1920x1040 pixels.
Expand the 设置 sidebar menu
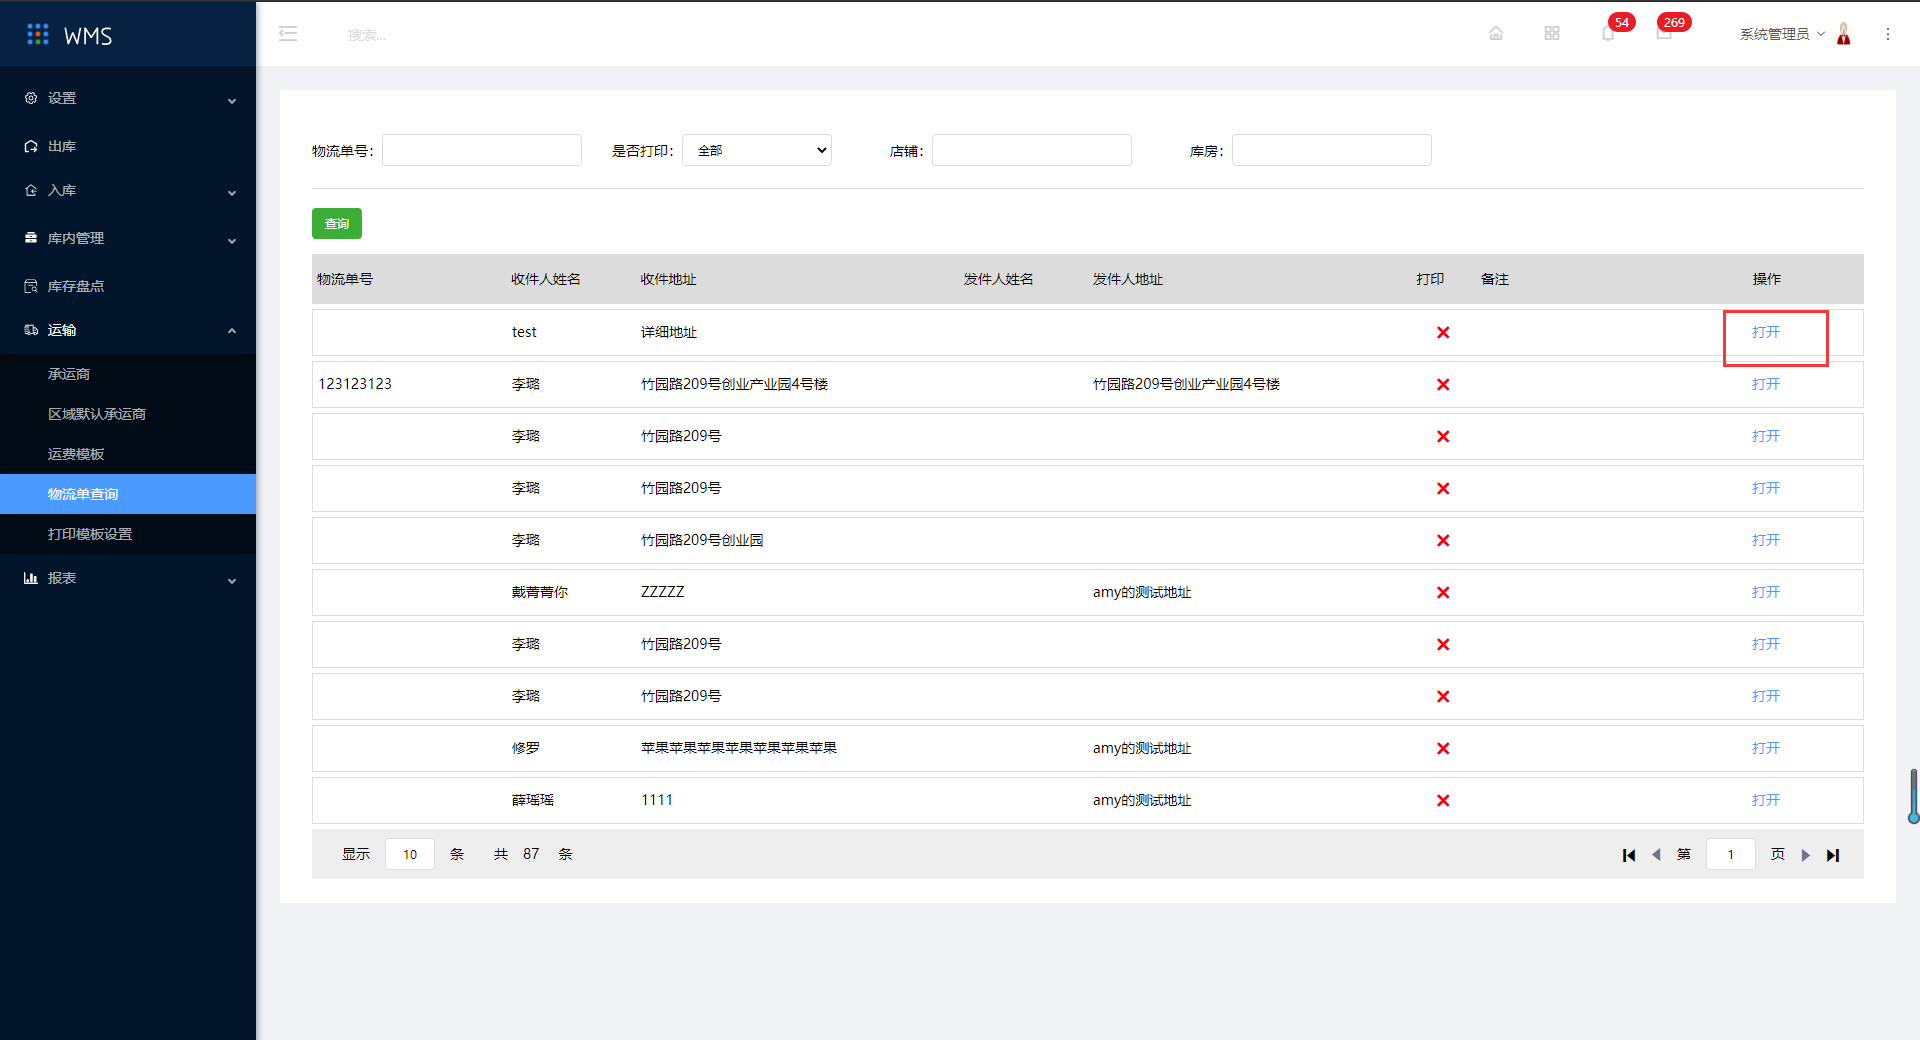[x=128, y=98]
